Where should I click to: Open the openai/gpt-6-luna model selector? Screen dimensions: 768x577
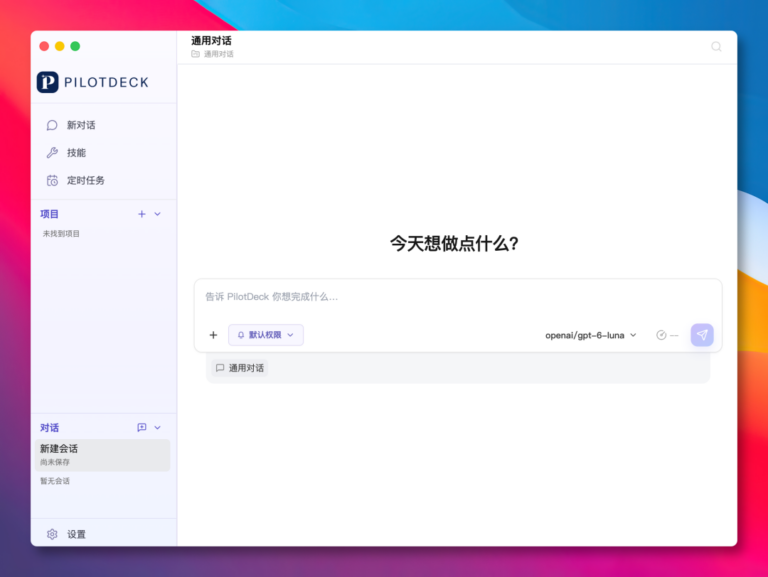tap(591, 336)
